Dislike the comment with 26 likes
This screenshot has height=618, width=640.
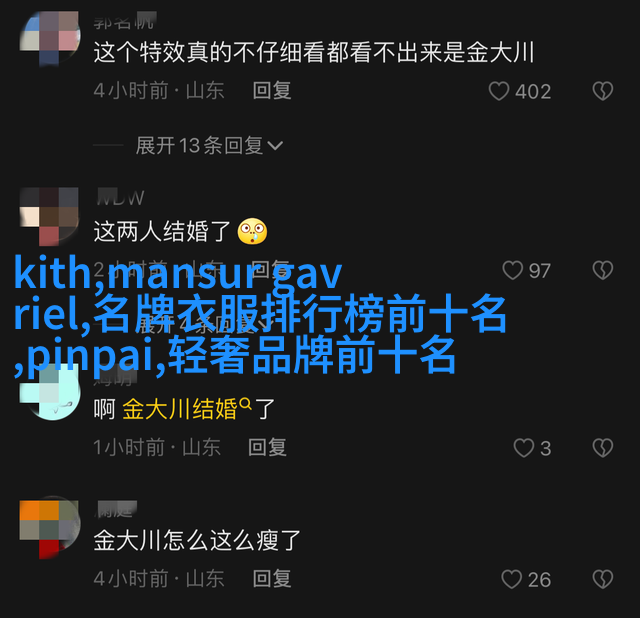click(x=603, y=579)
